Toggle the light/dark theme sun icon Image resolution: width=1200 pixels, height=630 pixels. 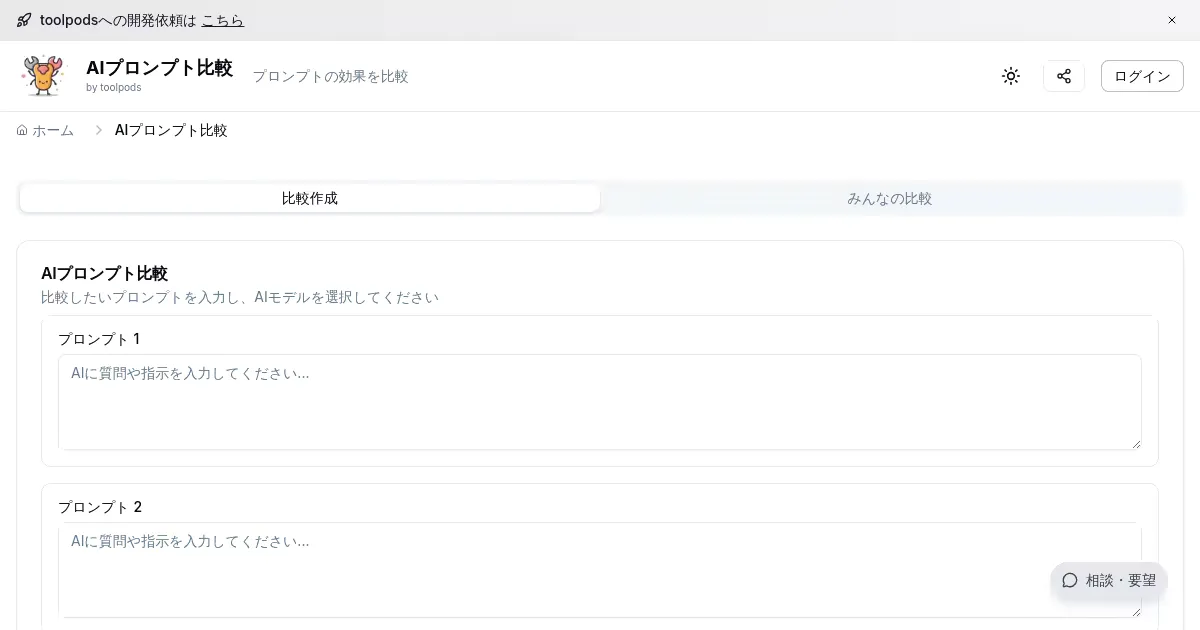tap(1011, 76)
